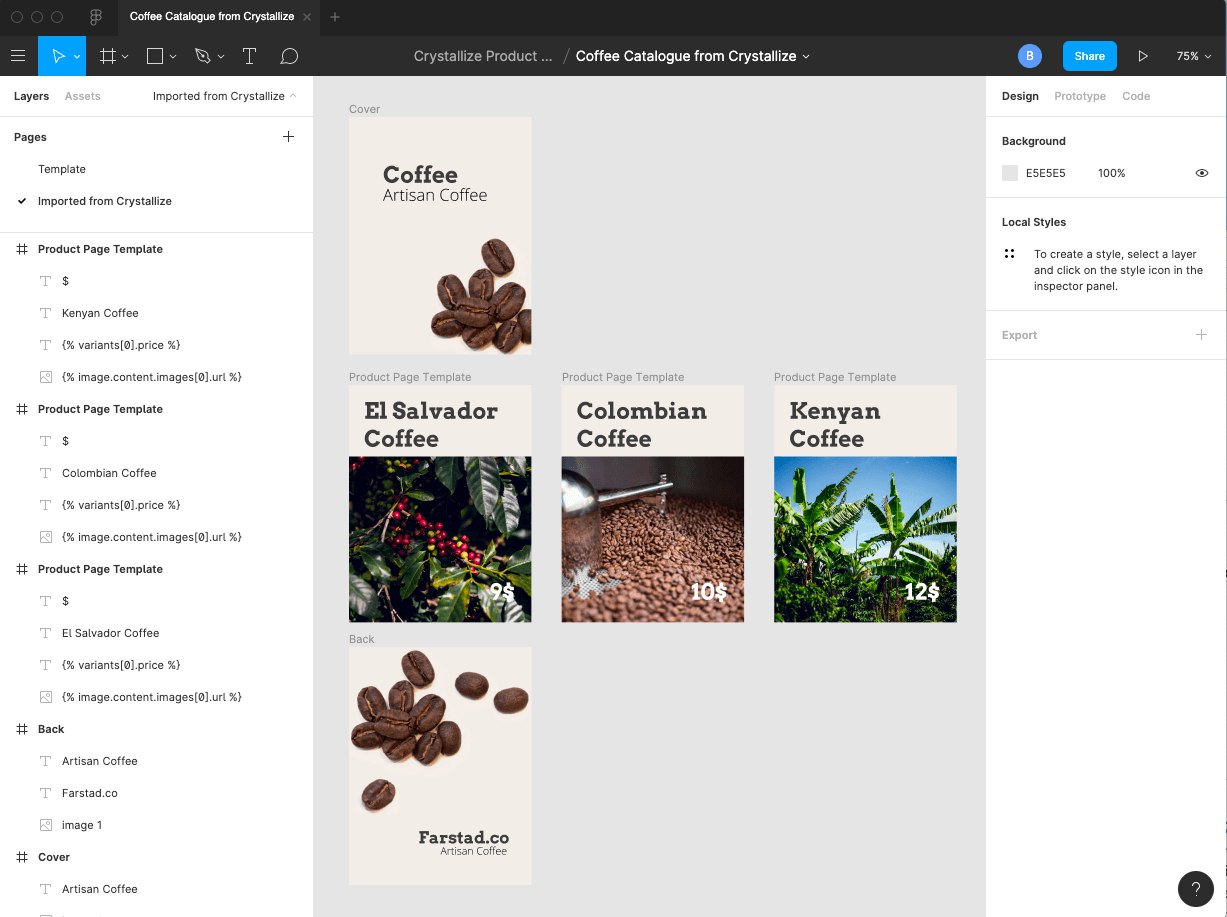
Task: Click the local styles four-dot icon
Action: tap(1010, 254)
